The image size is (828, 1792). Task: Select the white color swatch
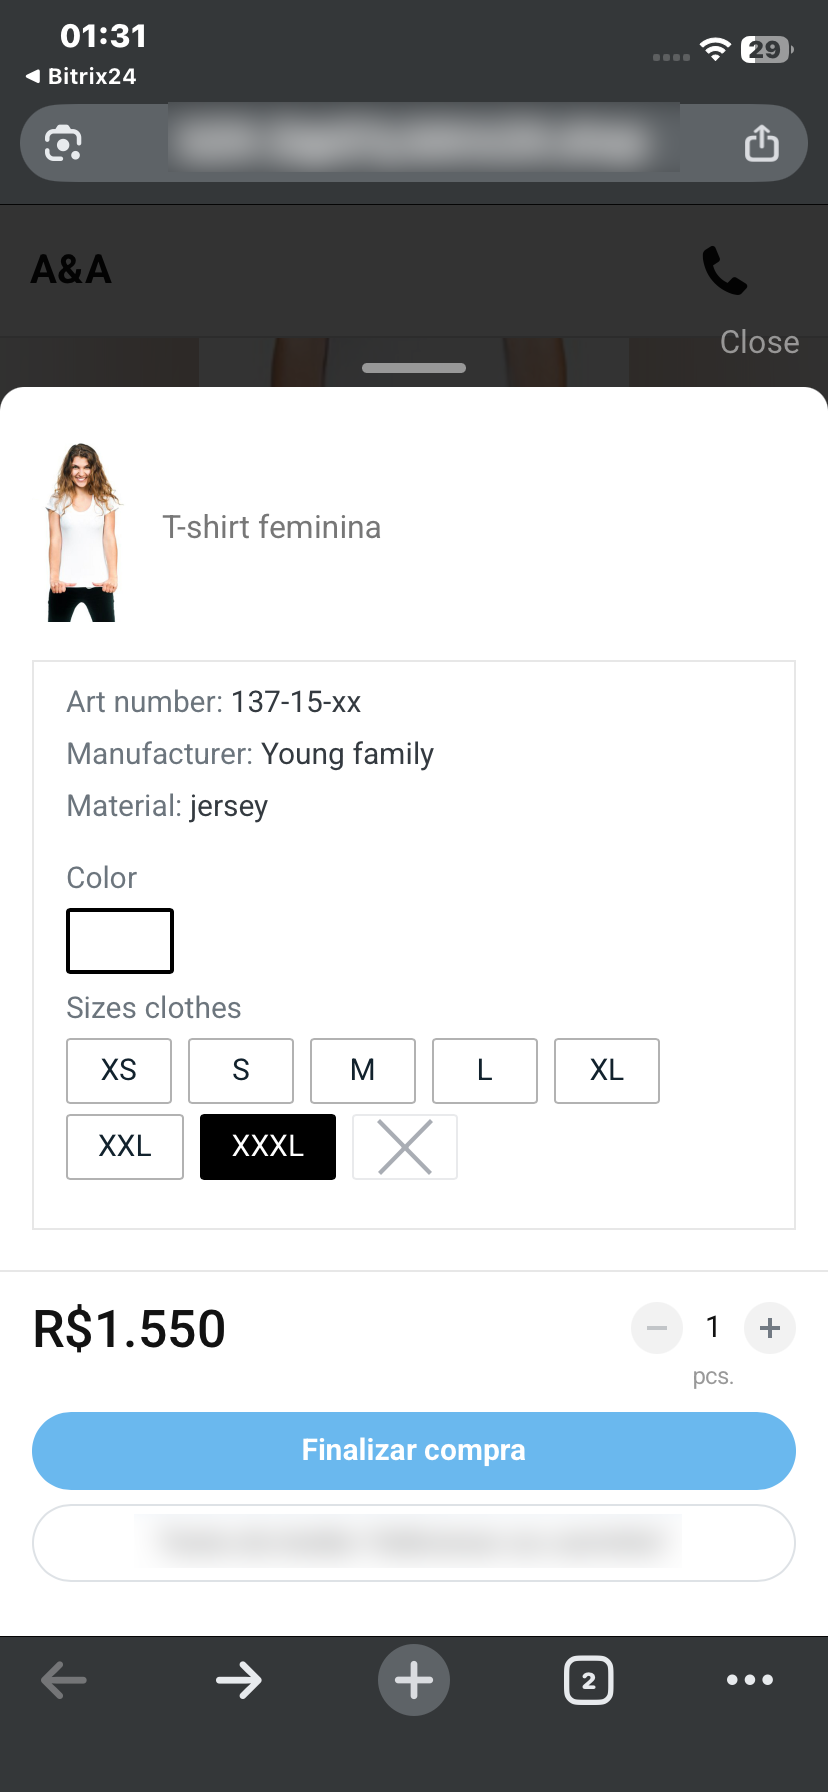[x=120, y=940]
